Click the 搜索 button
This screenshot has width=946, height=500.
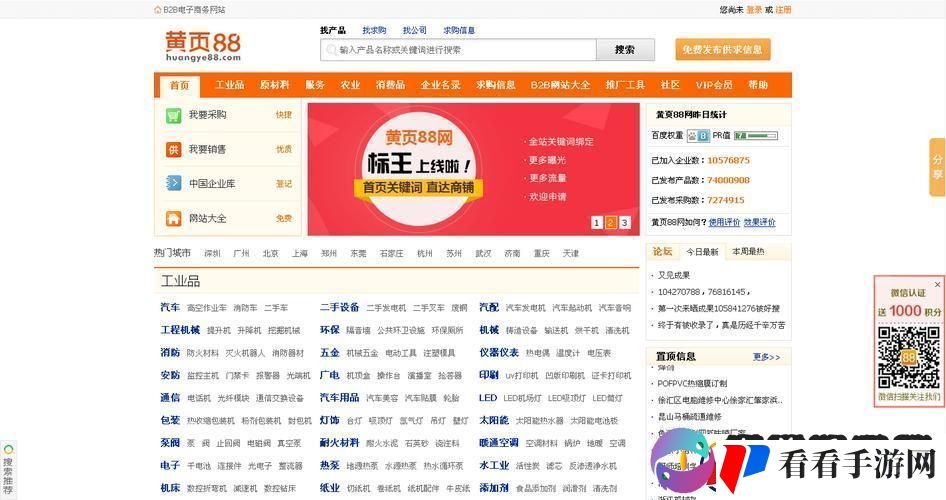tap(625, 50)
